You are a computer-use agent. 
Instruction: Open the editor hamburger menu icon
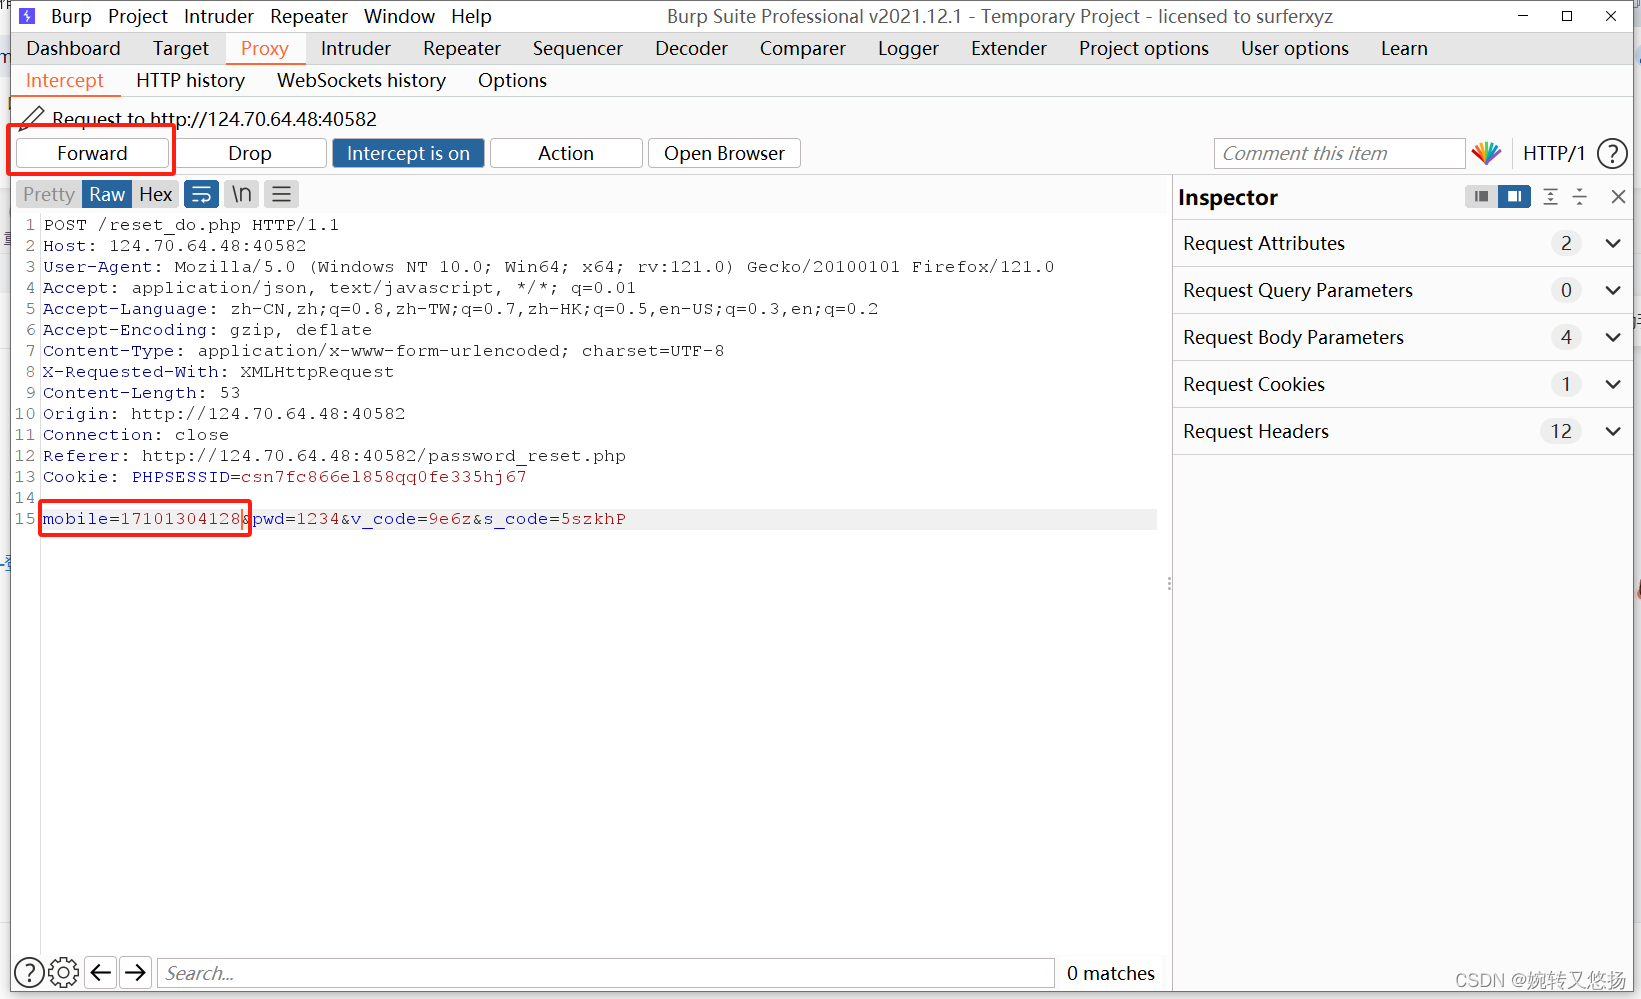tap(282, 194)
